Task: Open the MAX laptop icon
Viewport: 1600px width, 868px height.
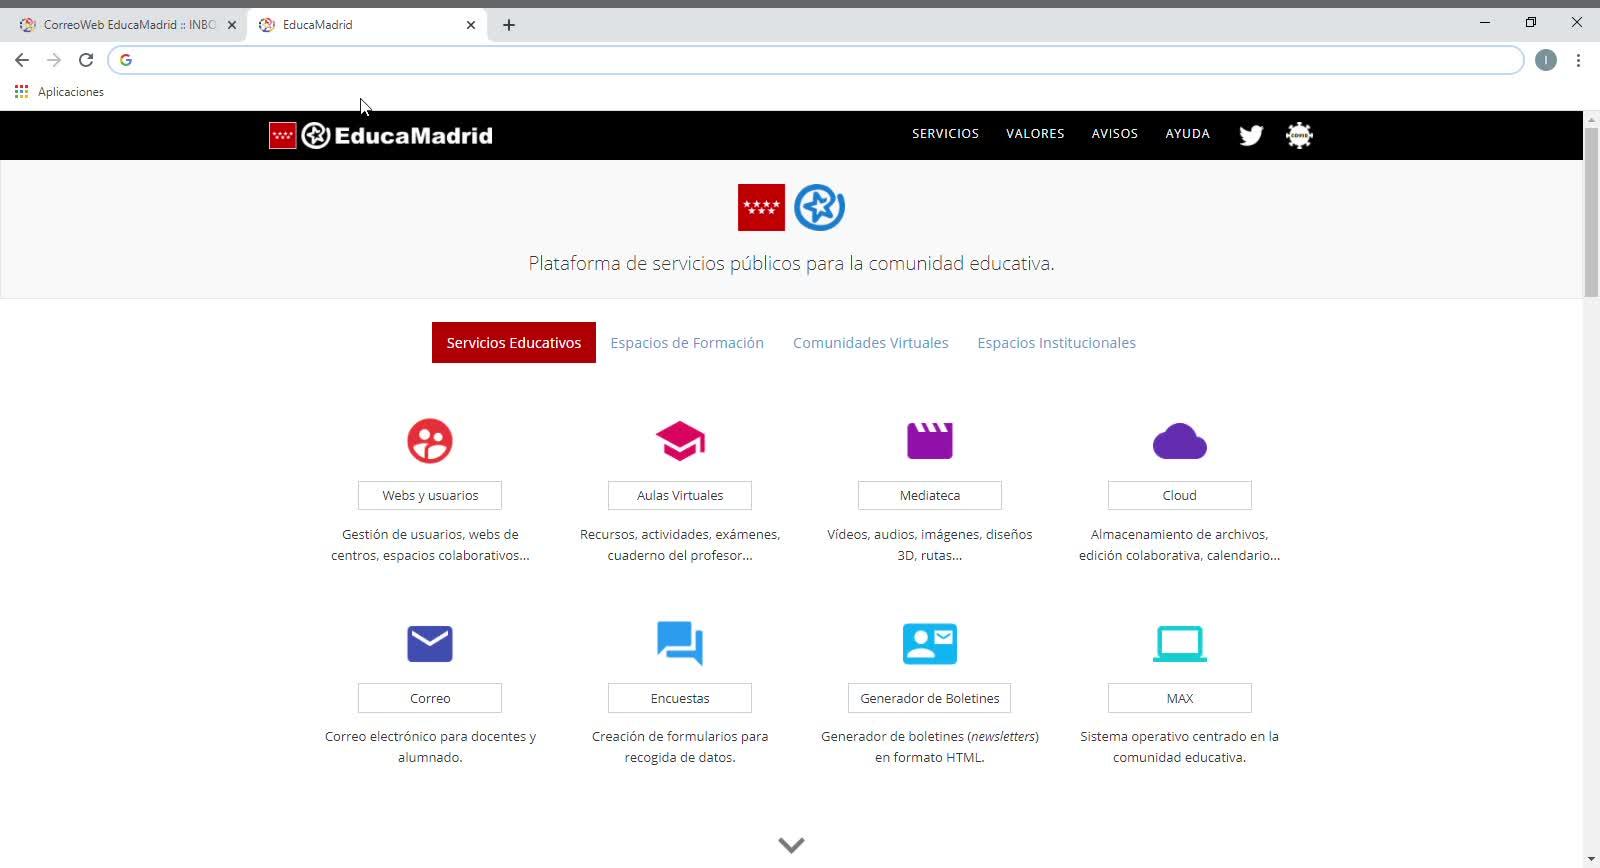Action: click(1180, 643)
